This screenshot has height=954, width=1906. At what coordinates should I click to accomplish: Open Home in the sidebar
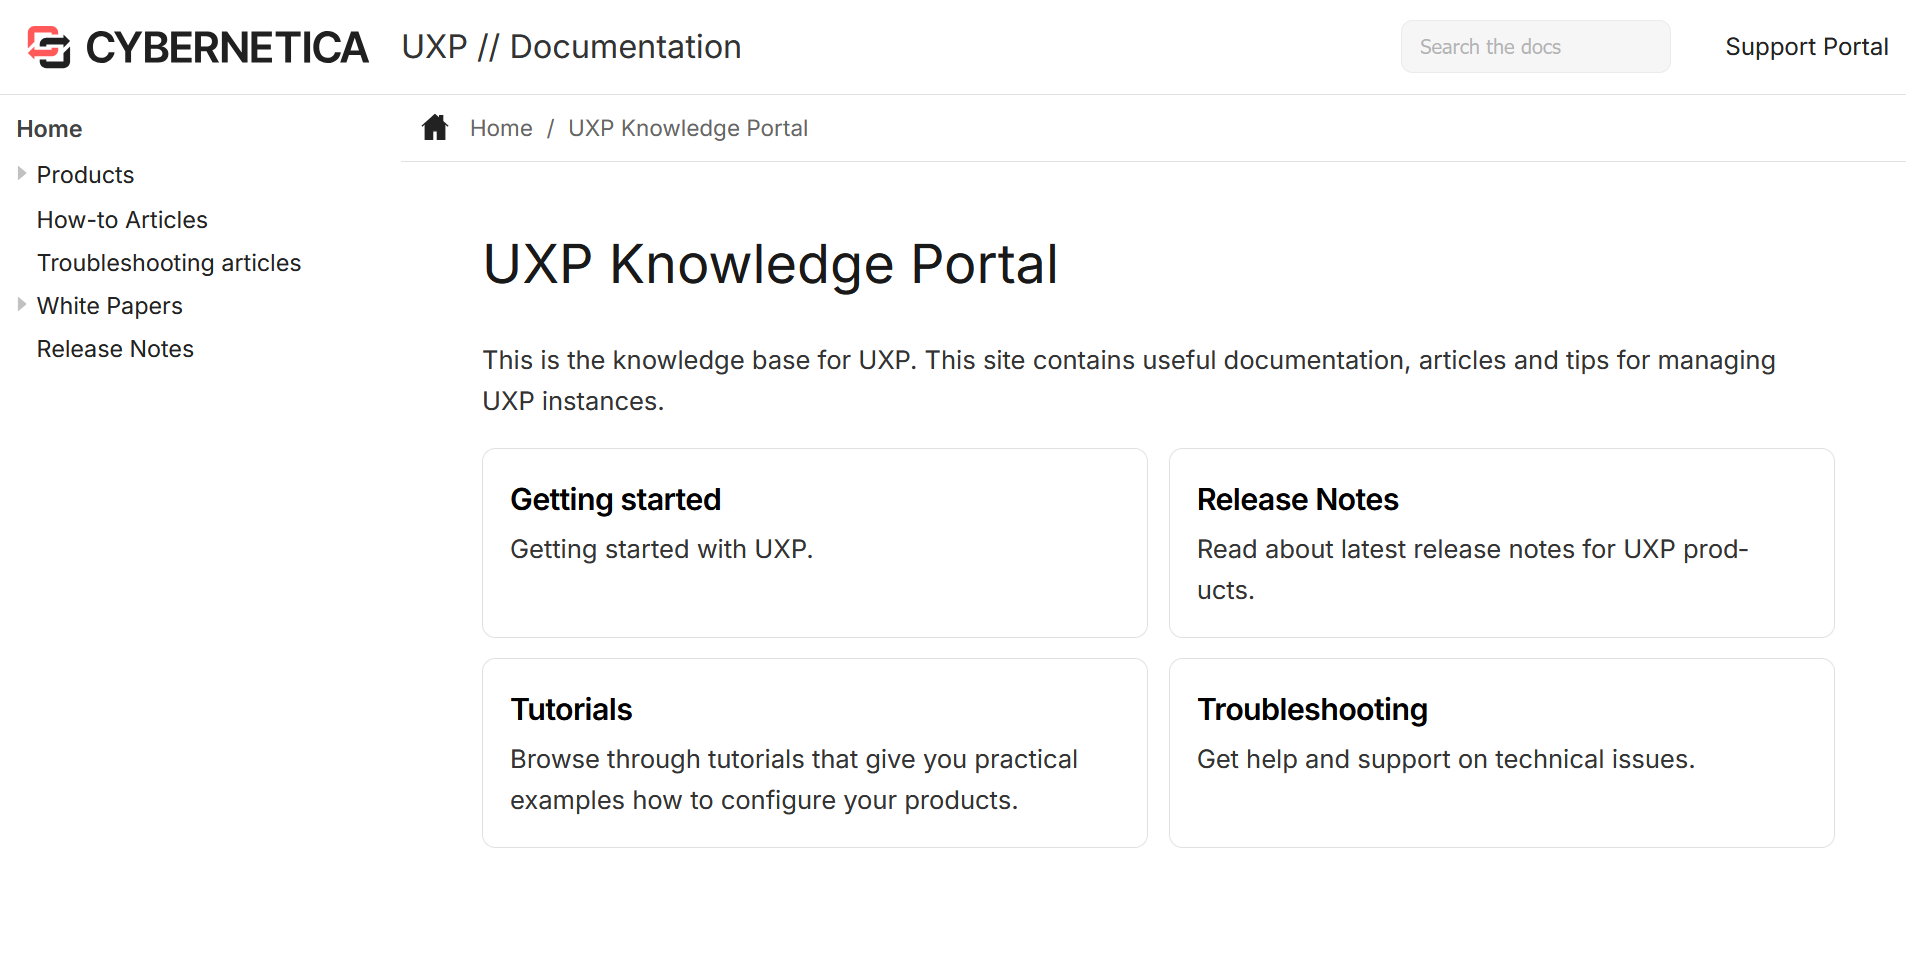49,129
